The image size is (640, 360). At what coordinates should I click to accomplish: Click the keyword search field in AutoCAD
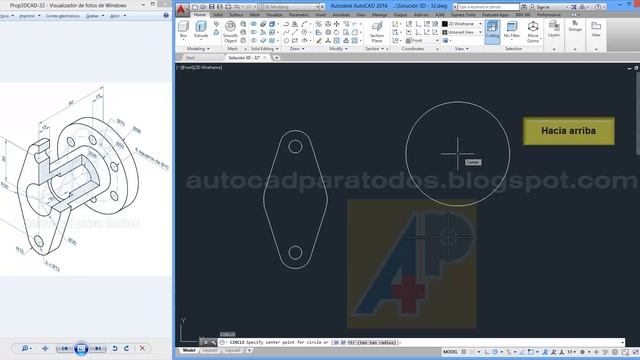[488, 7]
